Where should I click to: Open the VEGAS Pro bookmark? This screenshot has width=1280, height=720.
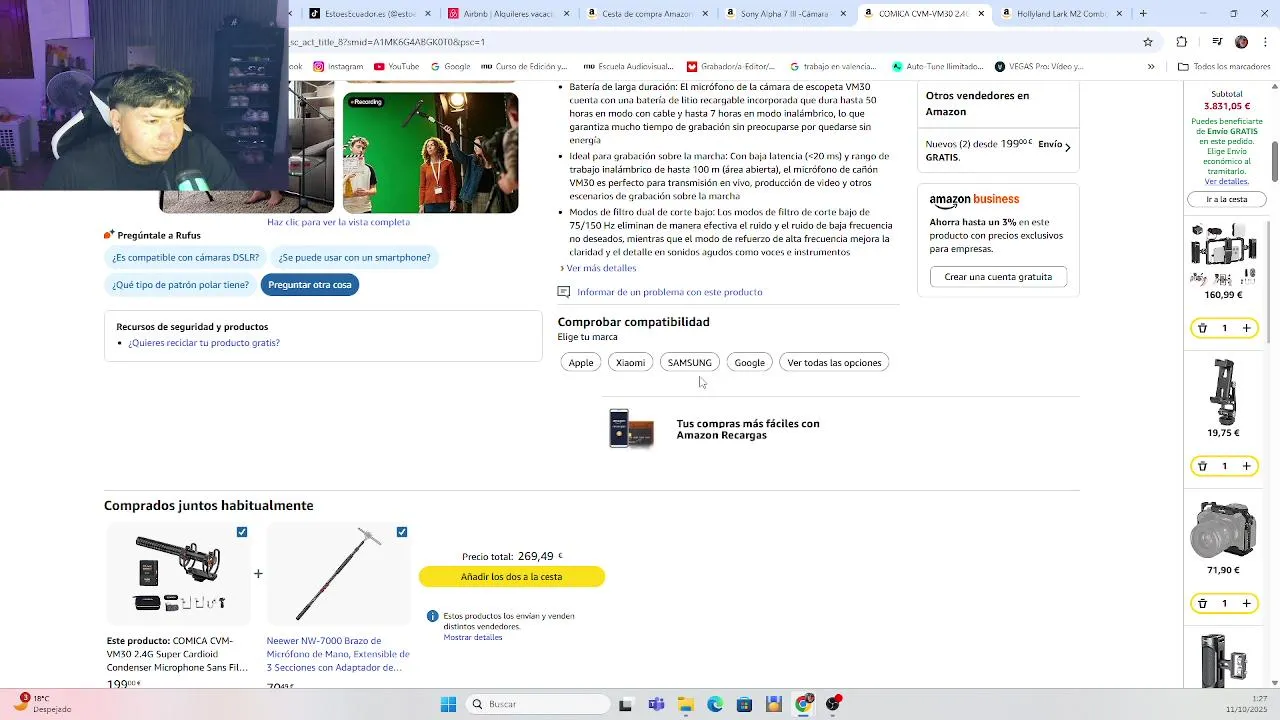pos(1039,67)
